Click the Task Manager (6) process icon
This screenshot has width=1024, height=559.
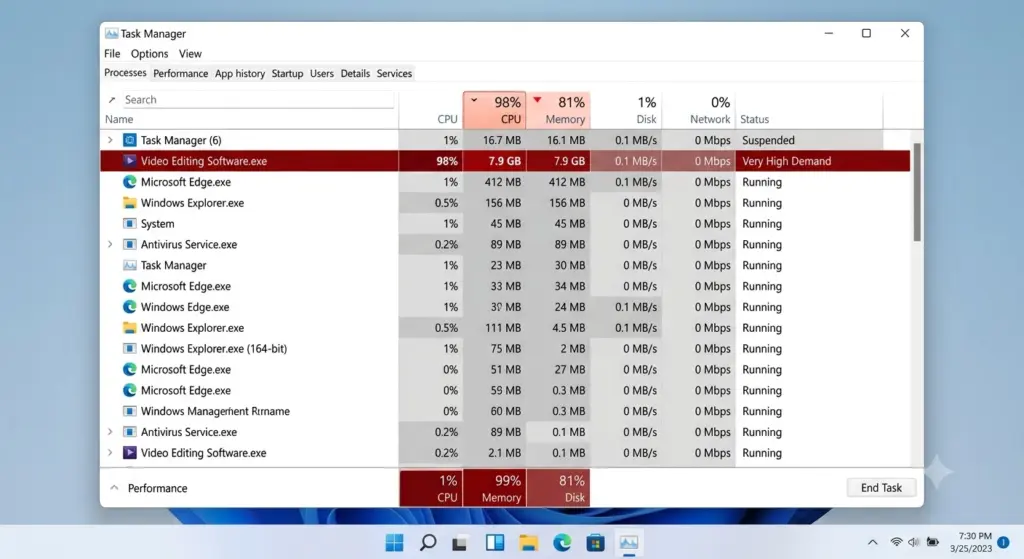(129, 140)
